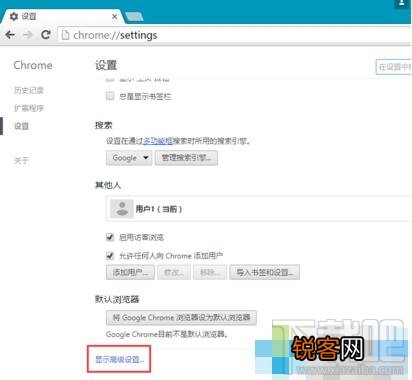
Task: Toggle 允许任何人向 Chrome 添加用户 checkbox
Action: (x=110, y=256)
